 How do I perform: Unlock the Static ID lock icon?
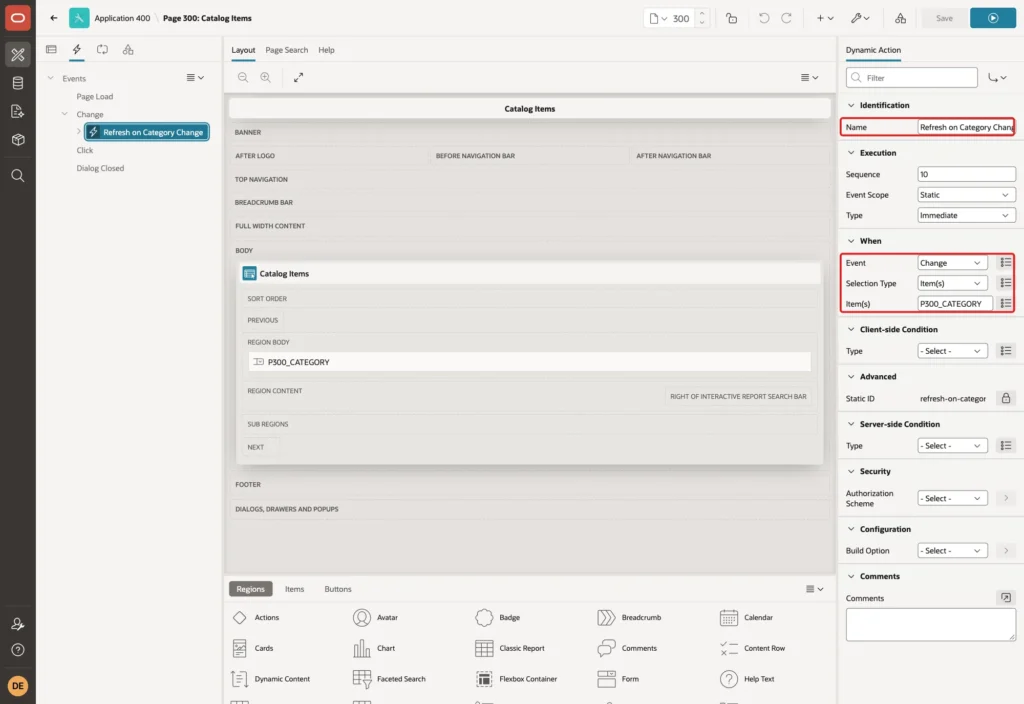click(x=1005, y=398)
